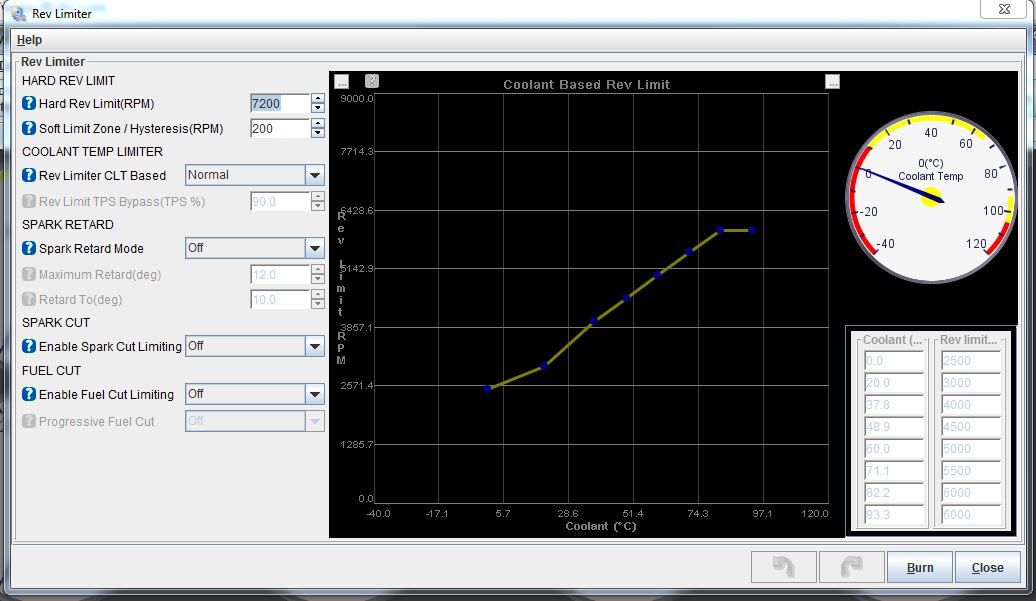Expand the Spark Retard Mode dropdown
Viewport: 1036px width, 601px height.
314,248
